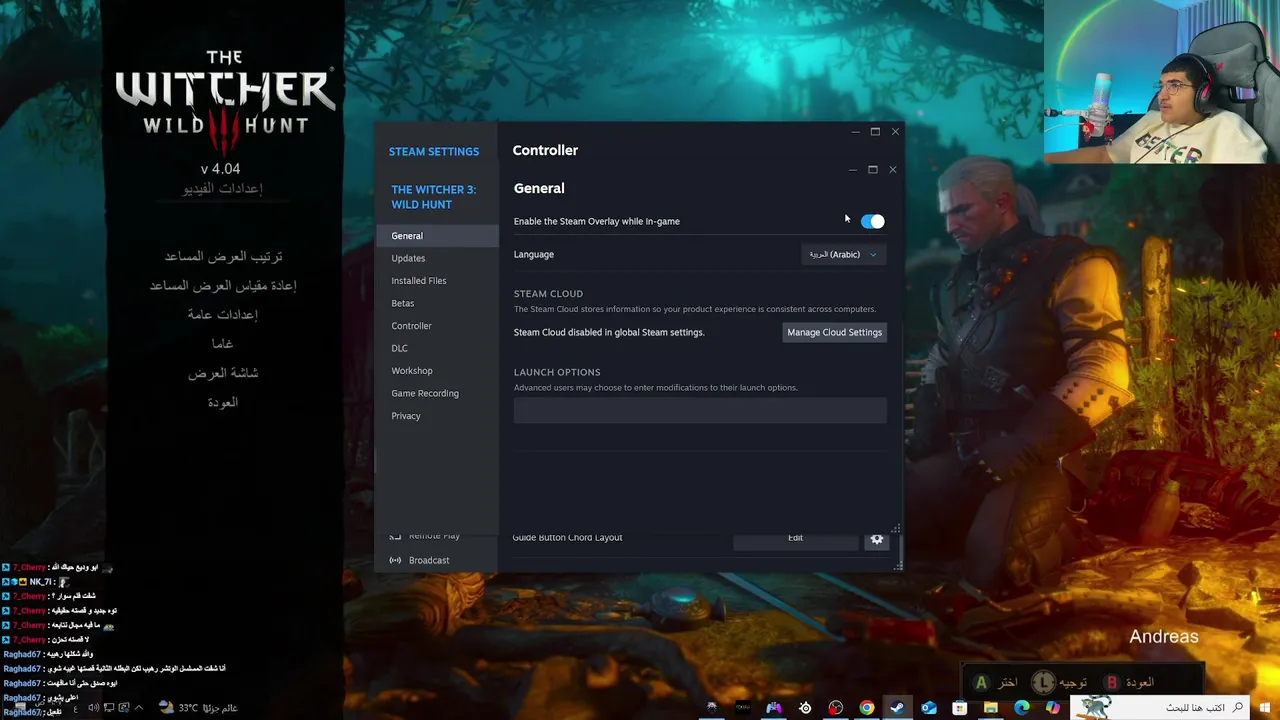Select Remote Play in Steam Settings sidebar

click(x=434, y=536)
